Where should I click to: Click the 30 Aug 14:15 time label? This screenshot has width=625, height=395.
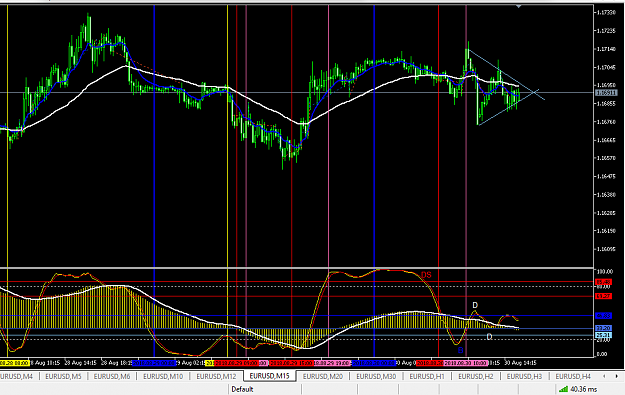520,363
